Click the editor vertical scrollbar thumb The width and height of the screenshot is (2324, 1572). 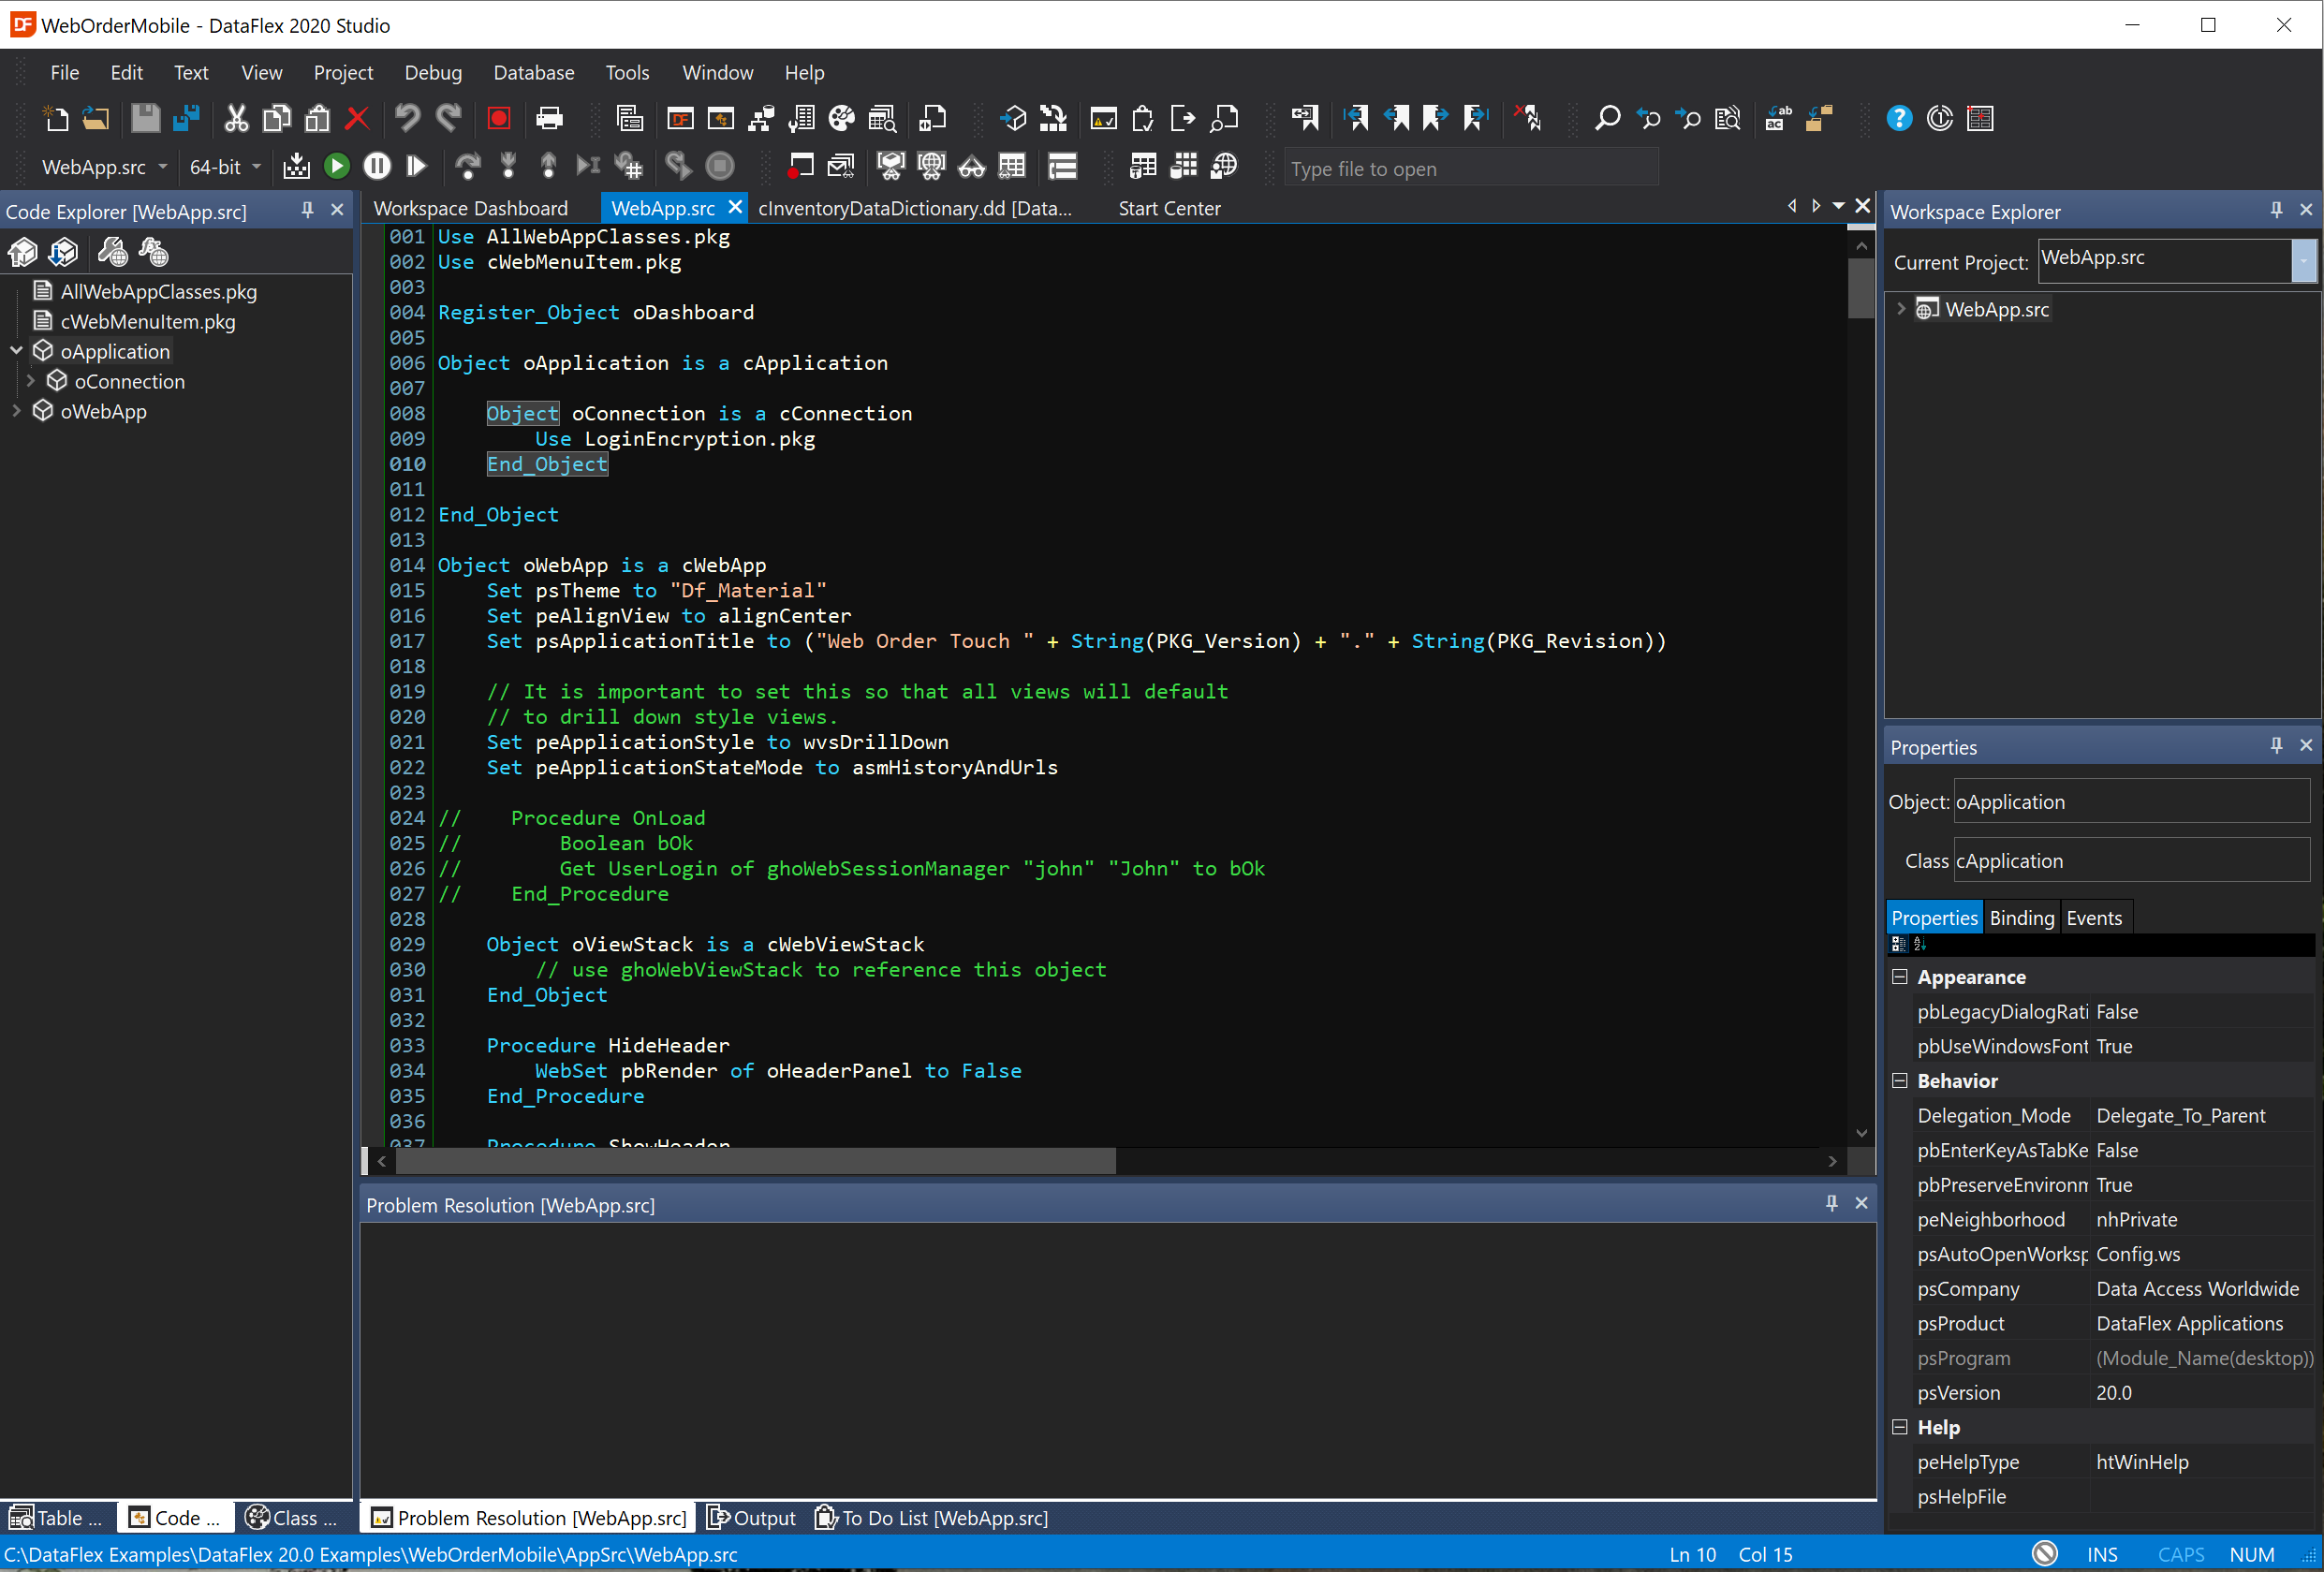(1861, 289)
